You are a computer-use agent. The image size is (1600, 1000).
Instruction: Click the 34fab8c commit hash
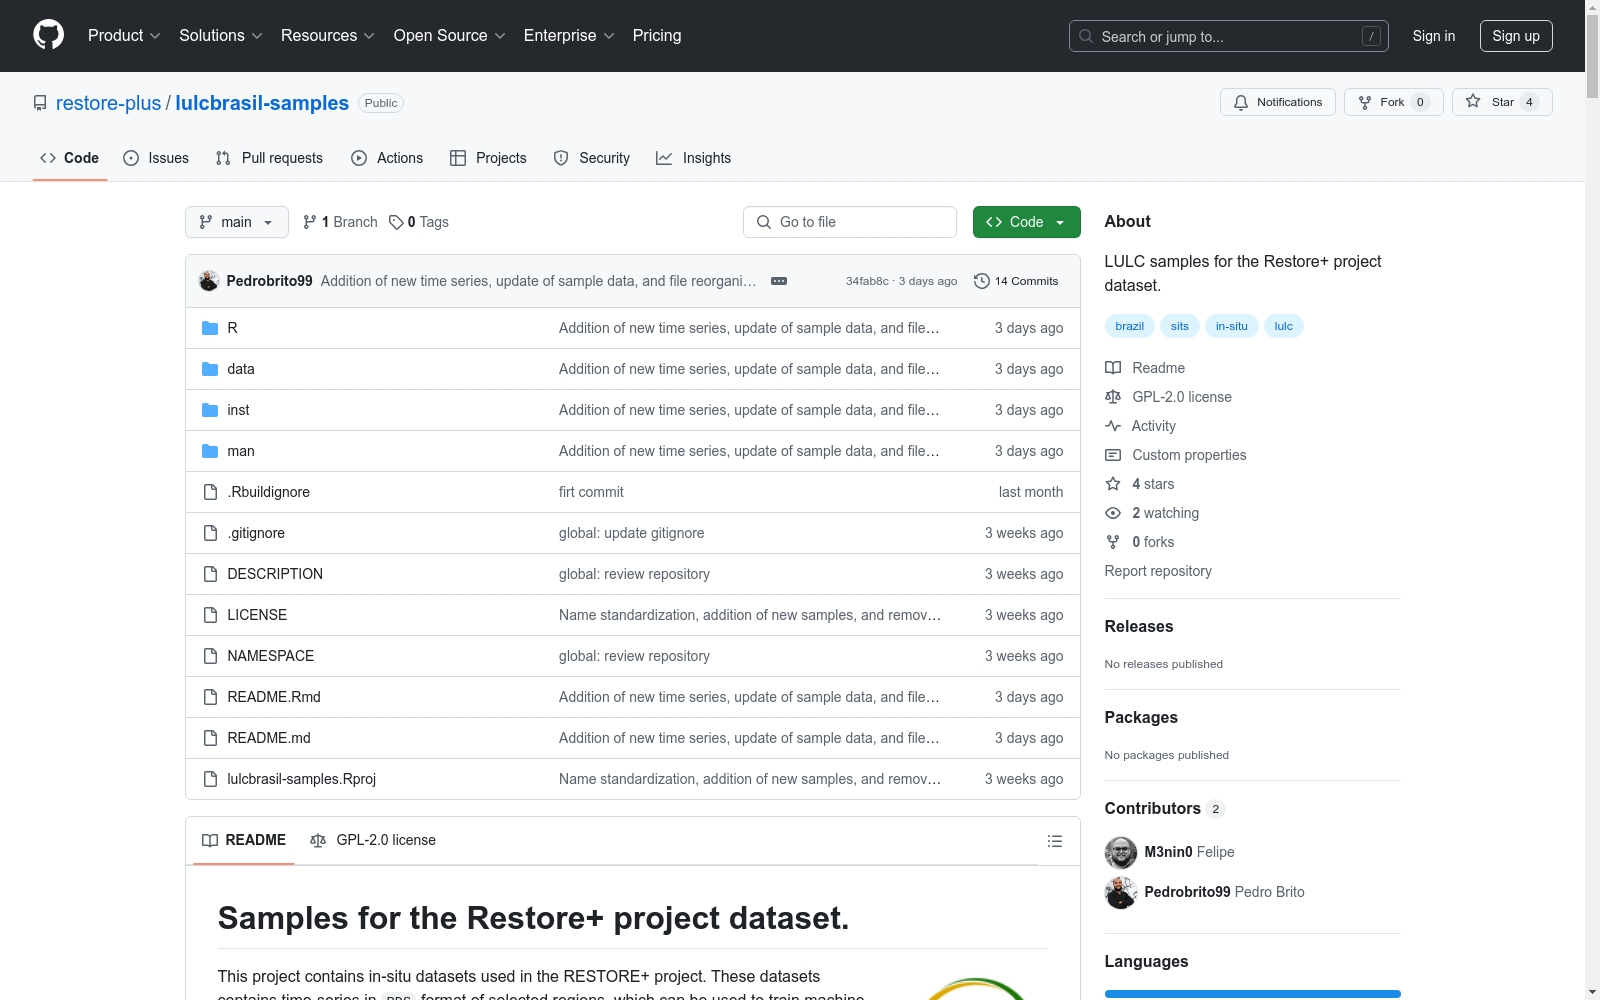(x=867, y=281)
